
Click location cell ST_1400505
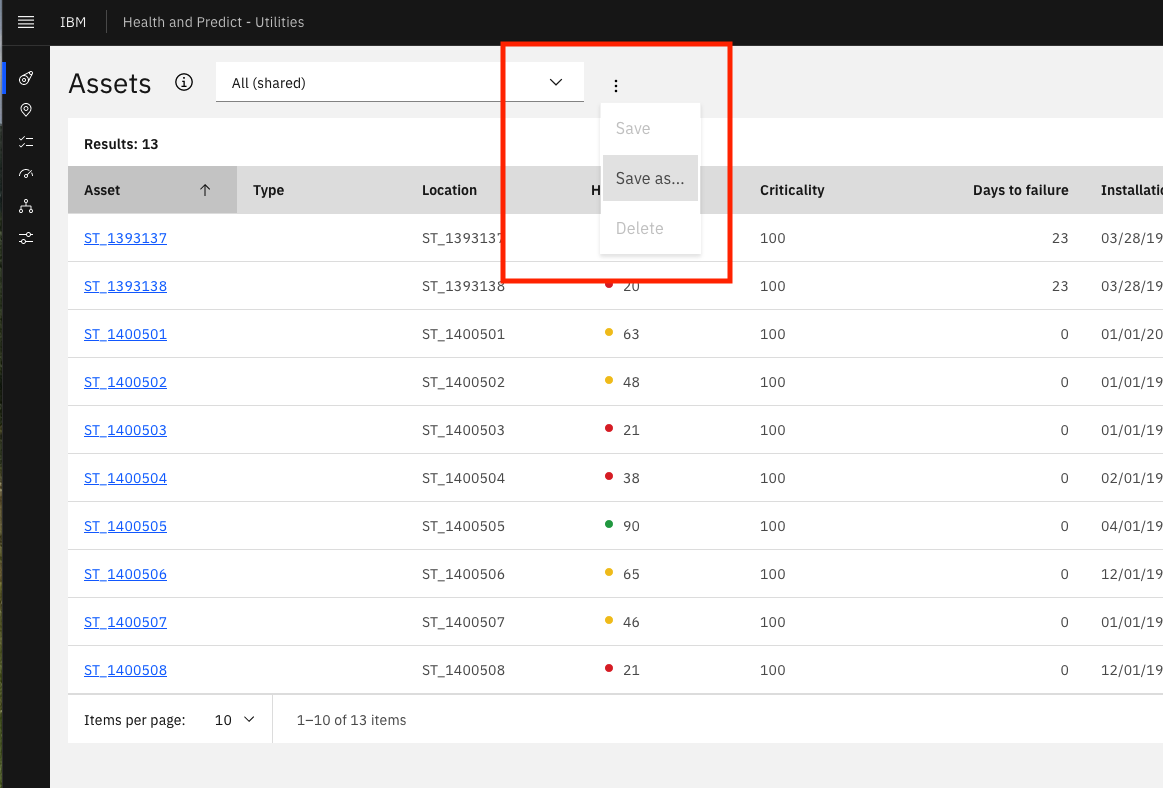point(464,526)
